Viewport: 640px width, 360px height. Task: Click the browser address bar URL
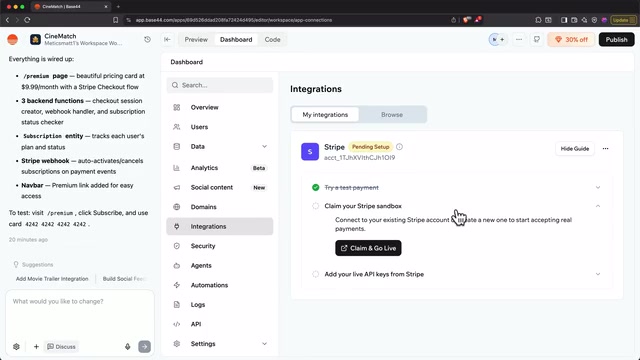click(x=233, y=20)
